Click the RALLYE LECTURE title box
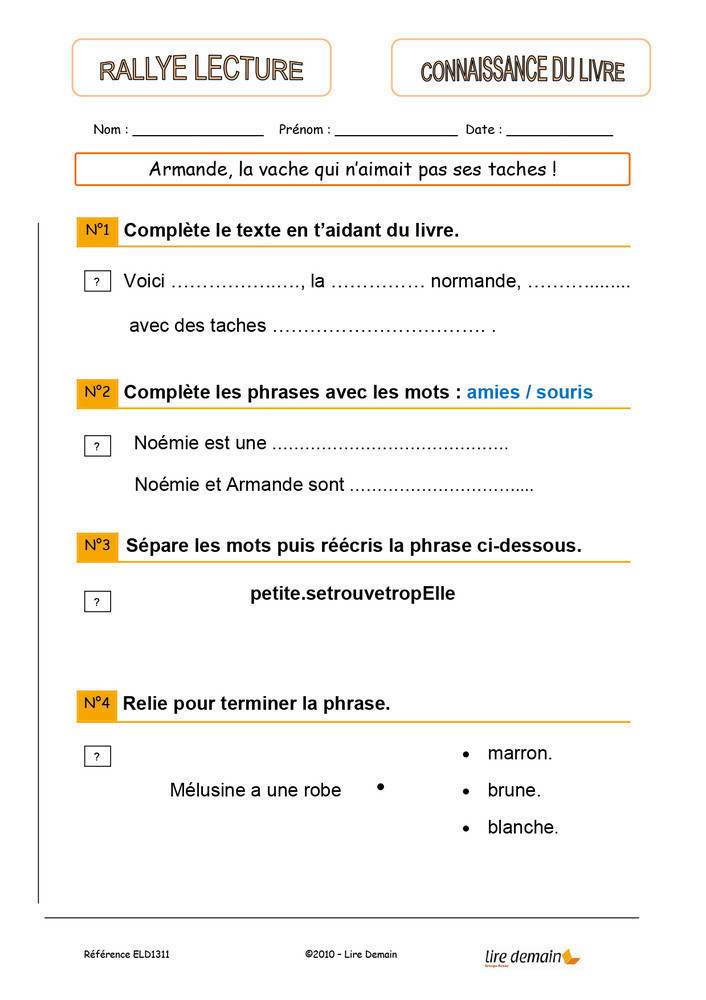Image resolution: width=706 pixels, height=1000 pixels. (x=201, y=68)
